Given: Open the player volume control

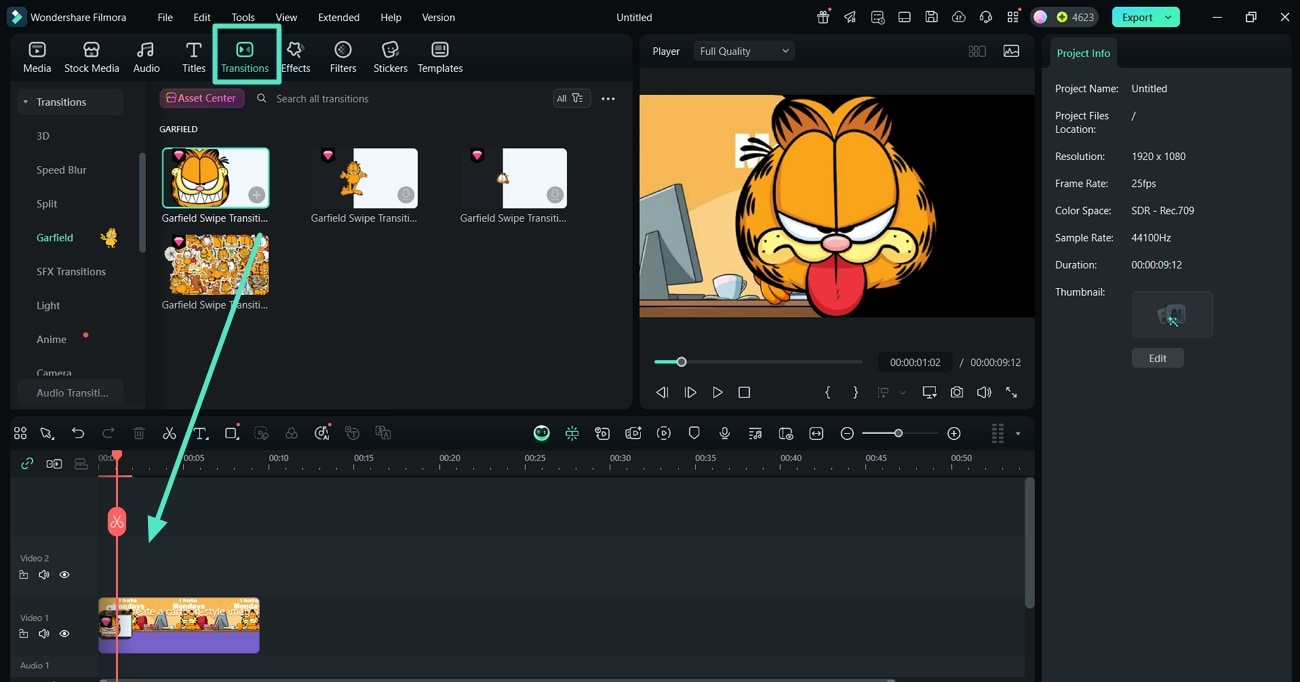Looking at the screenshot, I should coord(984,393).
